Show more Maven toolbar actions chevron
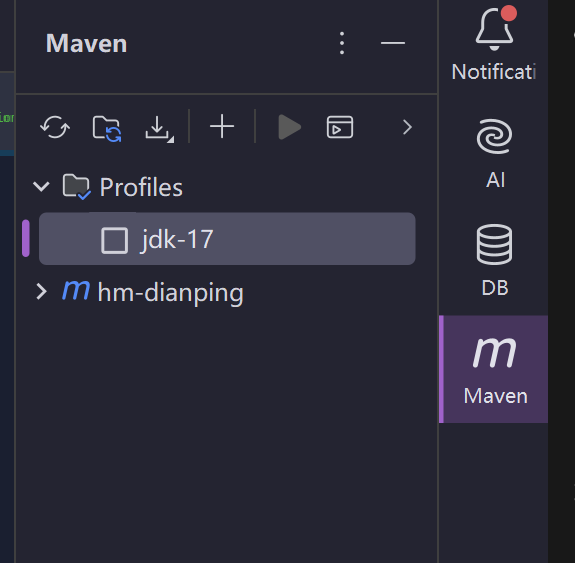 [407, 127]
